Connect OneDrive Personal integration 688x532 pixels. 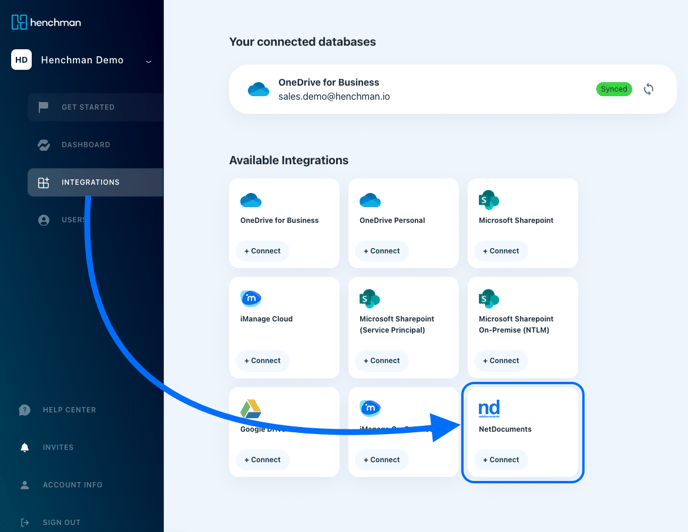pyautogui.click(x=382, y=251)
